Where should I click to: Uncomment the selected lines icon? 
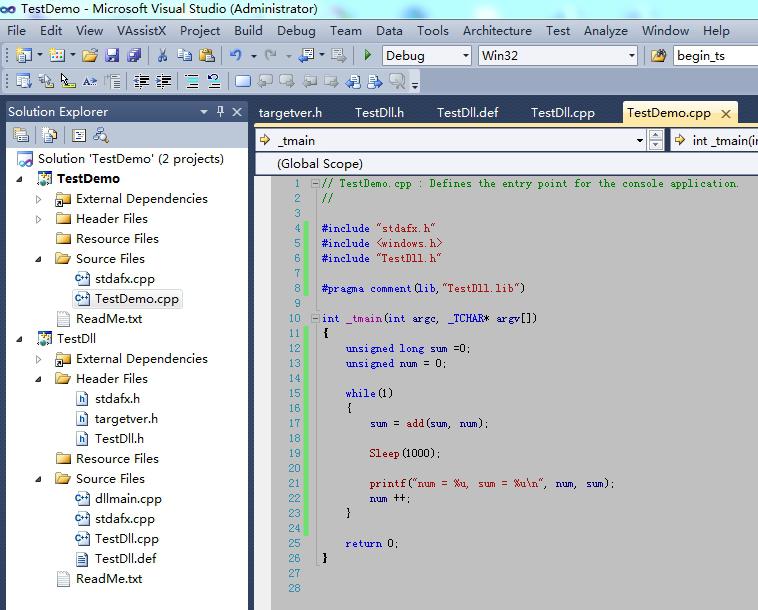[214, 82]
